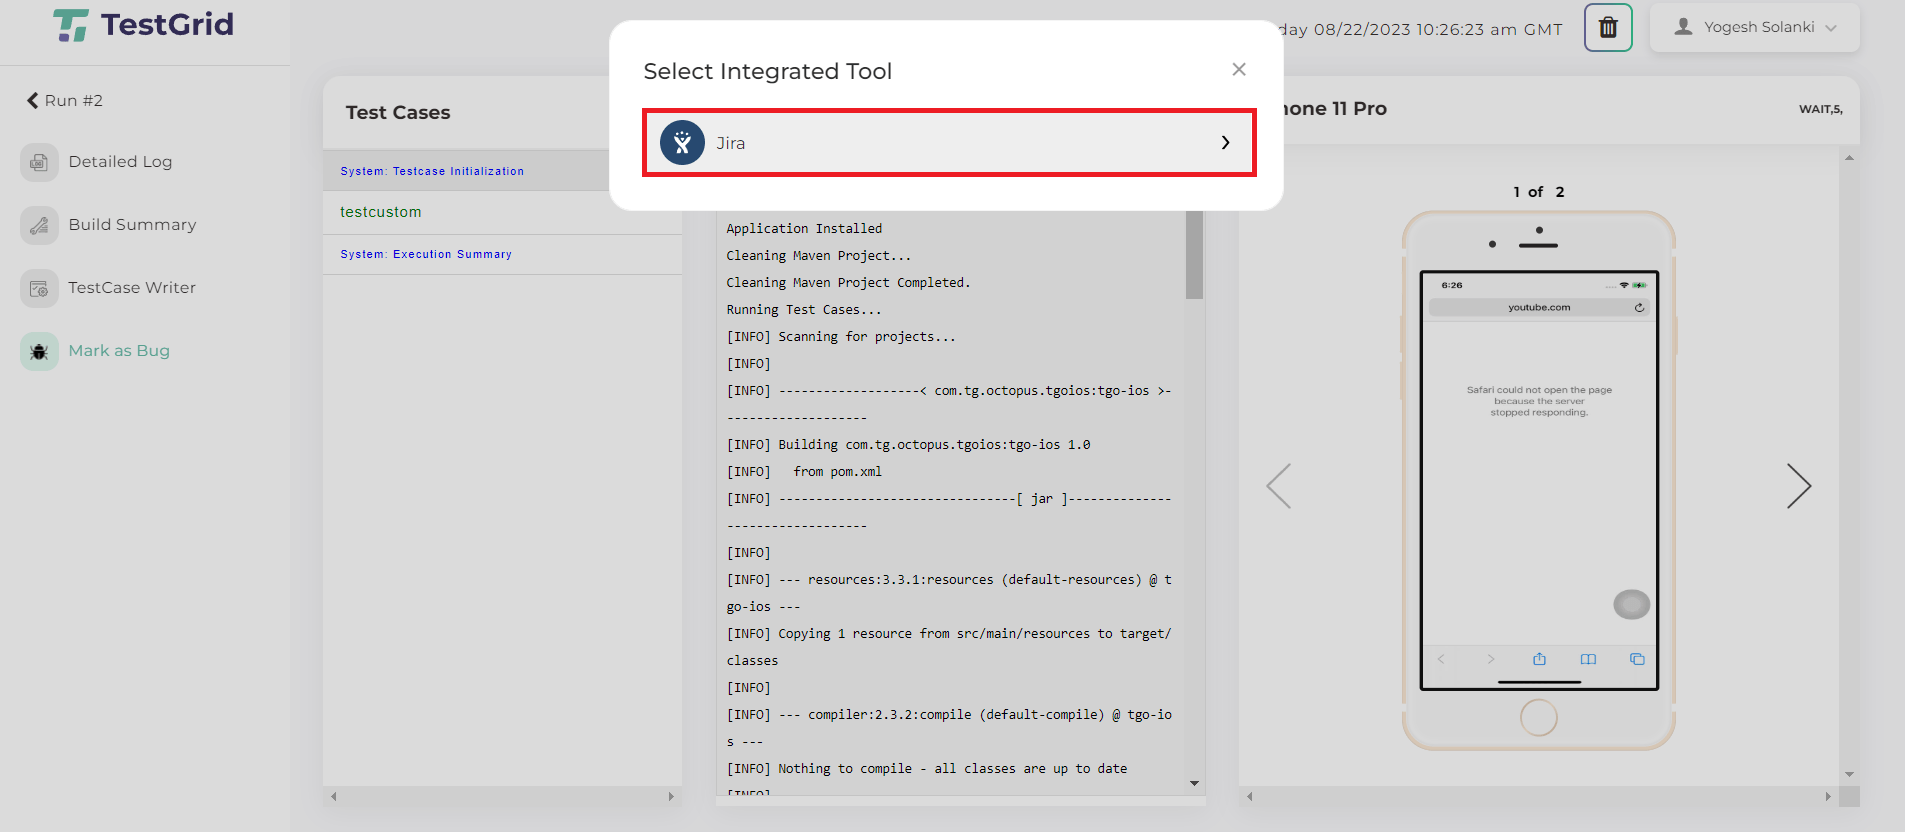Click the Test Cases scroll left arrow

[x=334, y=797]
